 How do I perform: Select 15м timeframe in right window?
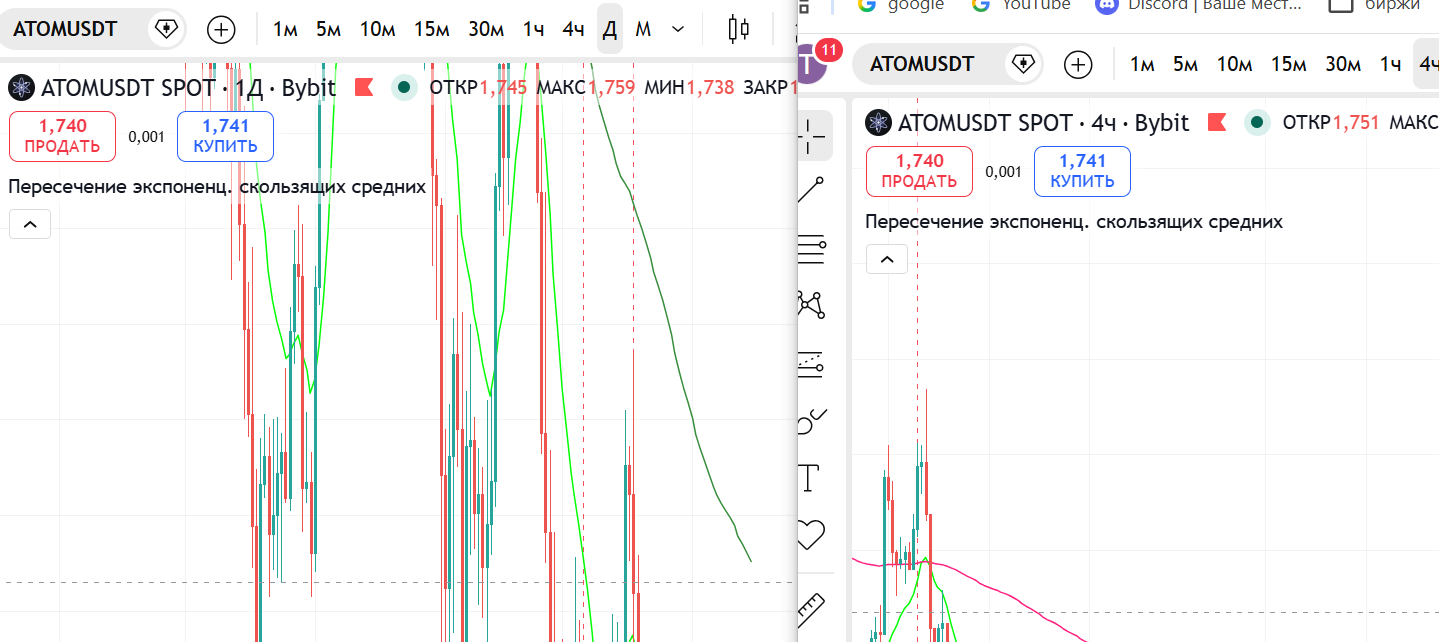pyautogui.click(x=1288, y=65)
